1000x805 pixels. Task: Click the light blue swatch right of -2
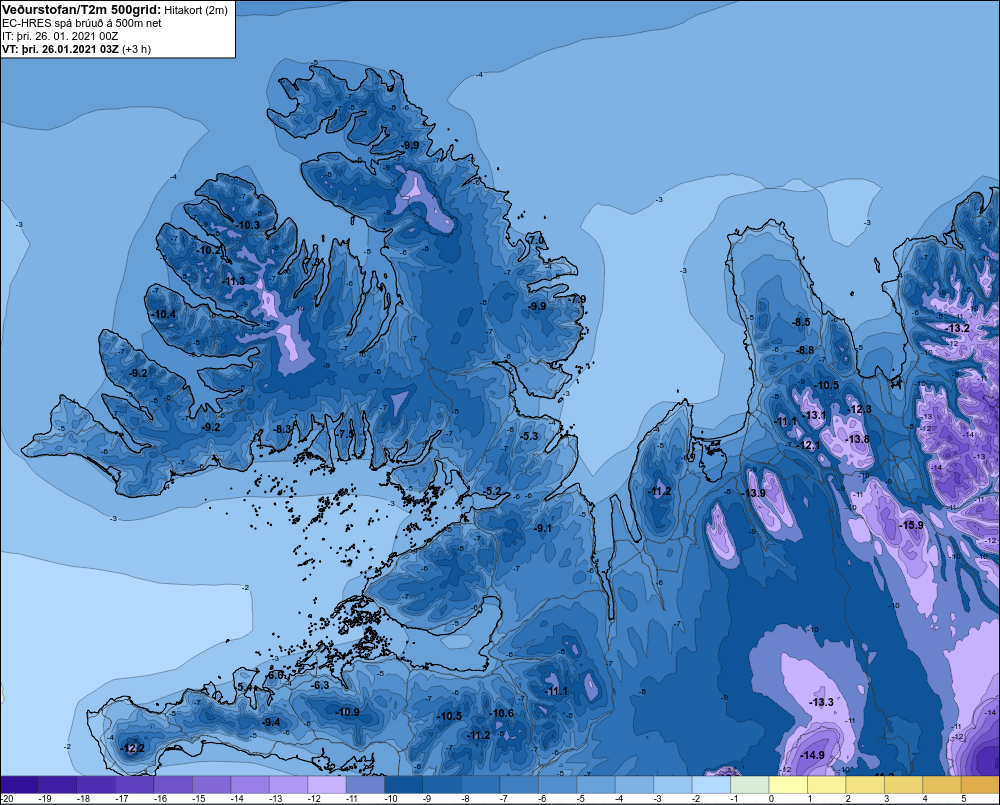pos(711,784)
